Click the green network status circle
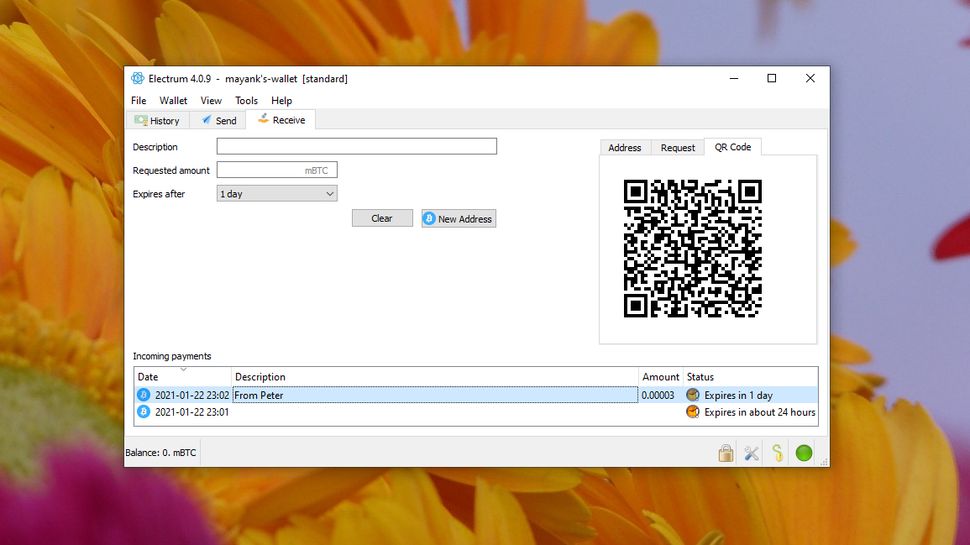 click(x=804, y=453)
